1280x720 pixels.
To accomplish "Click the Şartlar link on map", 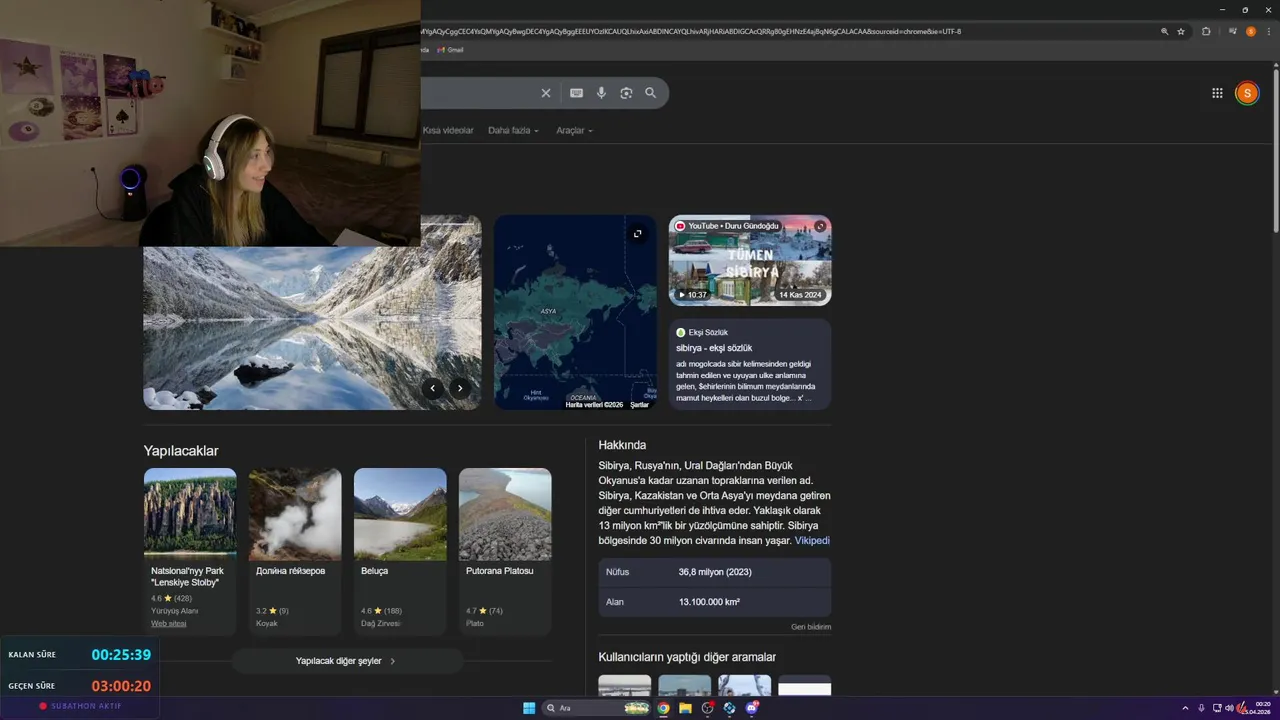I will coord(639,405).
